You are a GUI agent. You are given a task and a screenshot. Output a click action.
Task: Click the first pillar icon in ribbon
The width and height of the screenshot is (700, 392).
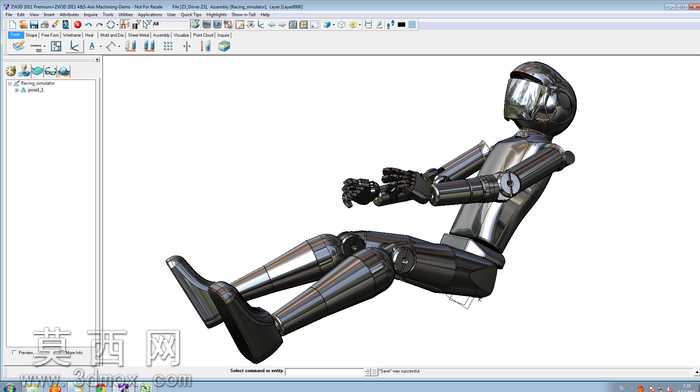(x=130, y=46)
